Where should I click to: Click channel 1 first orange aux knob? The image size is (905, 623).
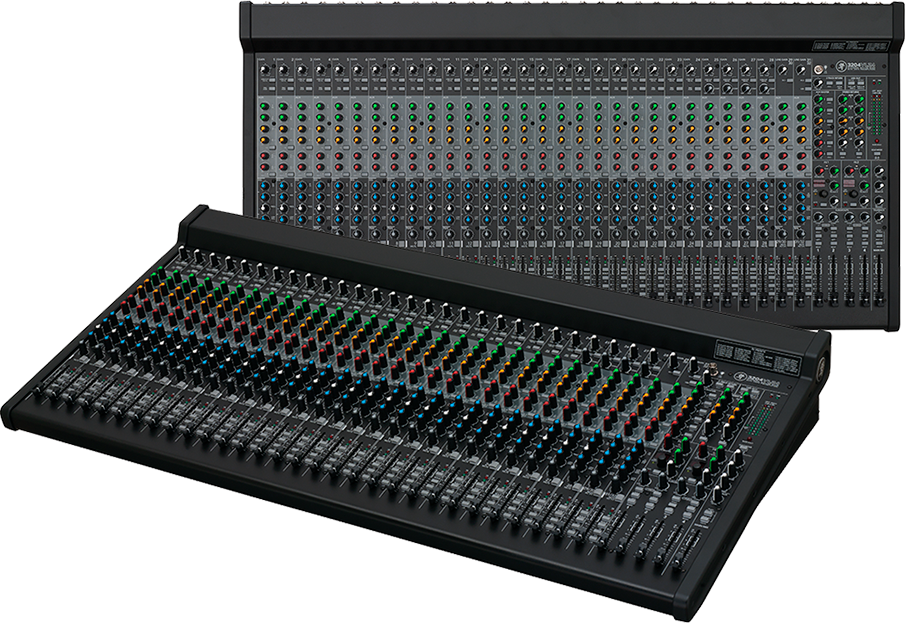click(265, 129)
